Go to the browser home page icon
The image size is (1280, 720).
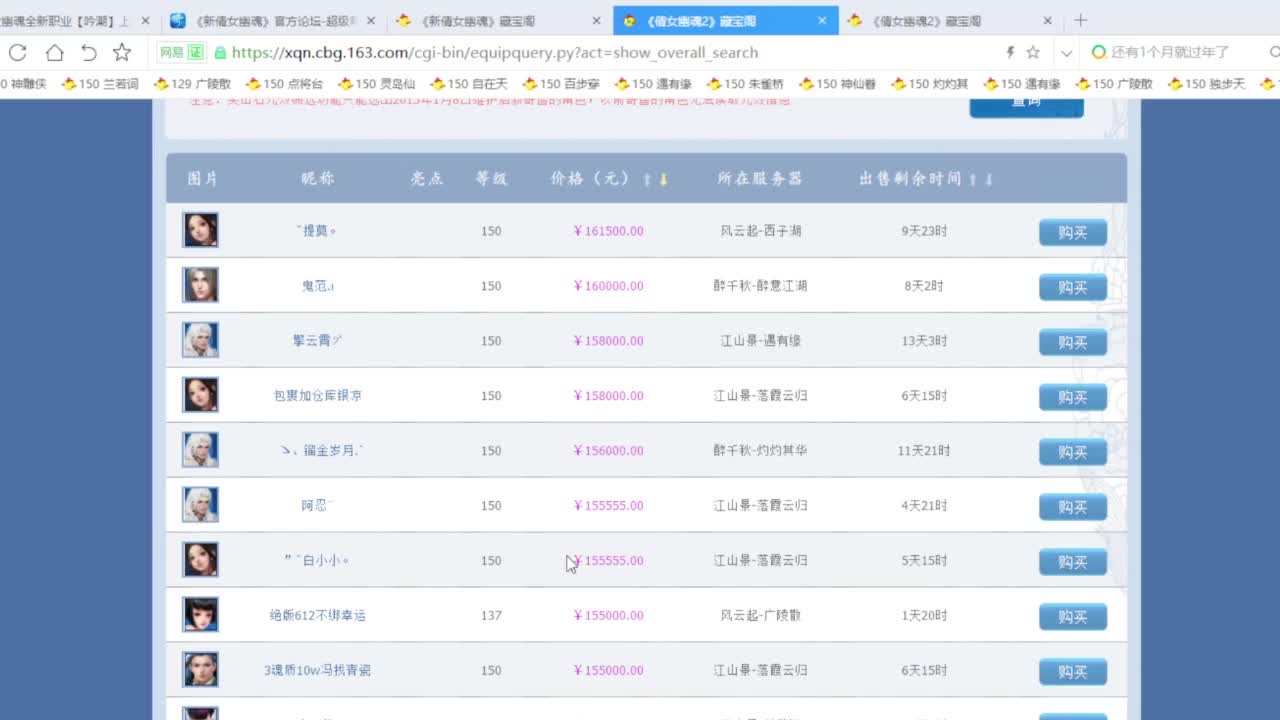54,53
